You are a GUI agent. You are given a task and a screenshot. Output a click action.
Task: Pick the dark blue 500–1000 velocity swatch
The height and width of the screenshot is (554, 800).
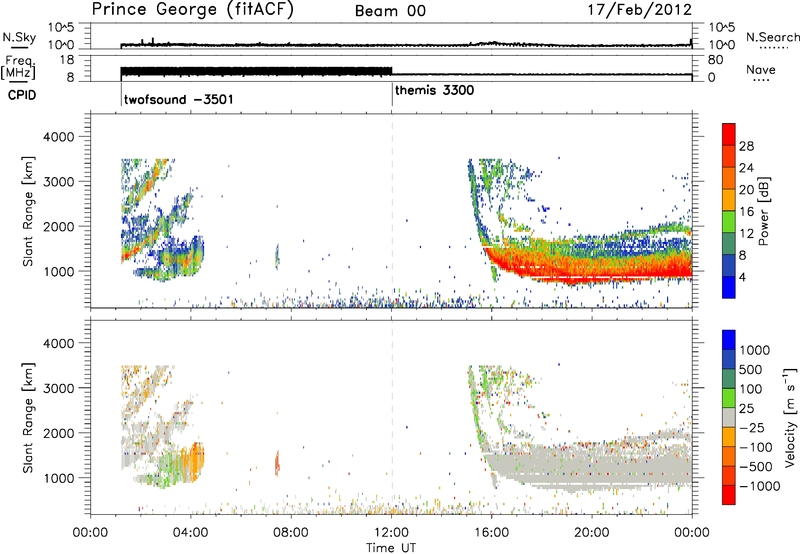tap(729, 359)
